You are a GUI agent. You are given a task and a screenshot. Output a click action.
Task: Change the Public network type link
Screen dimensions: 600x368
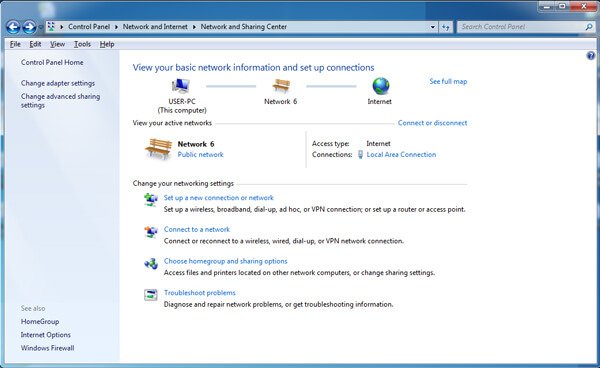pos(200,155)
